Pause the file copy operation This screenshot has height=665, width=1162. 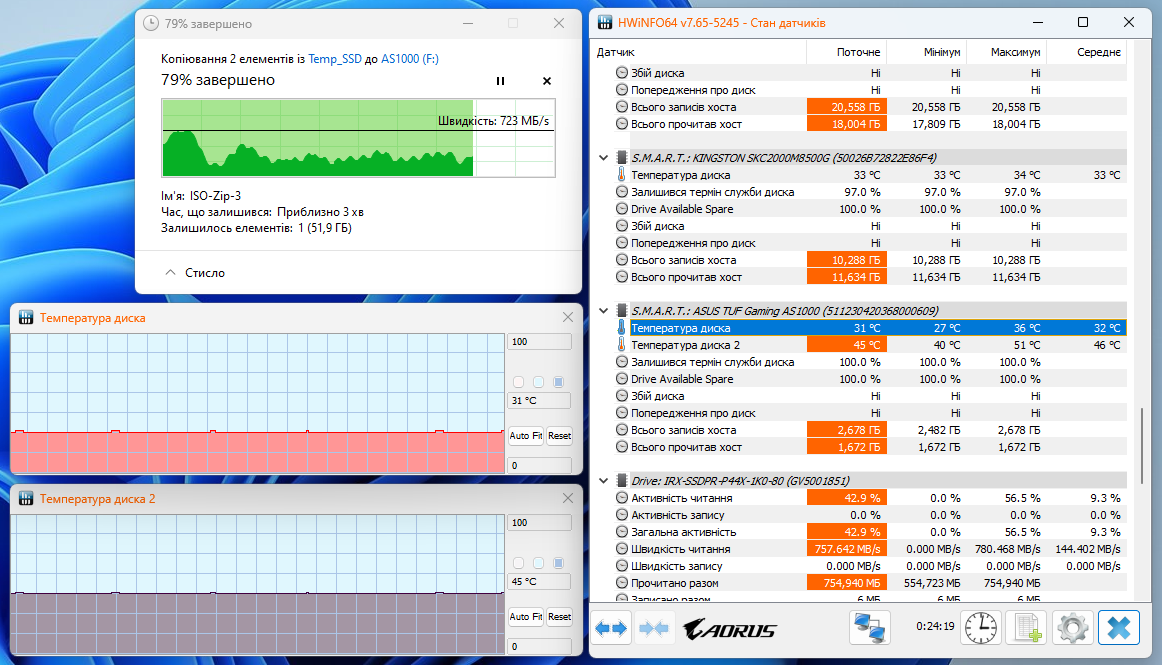[x=500, y=81]
